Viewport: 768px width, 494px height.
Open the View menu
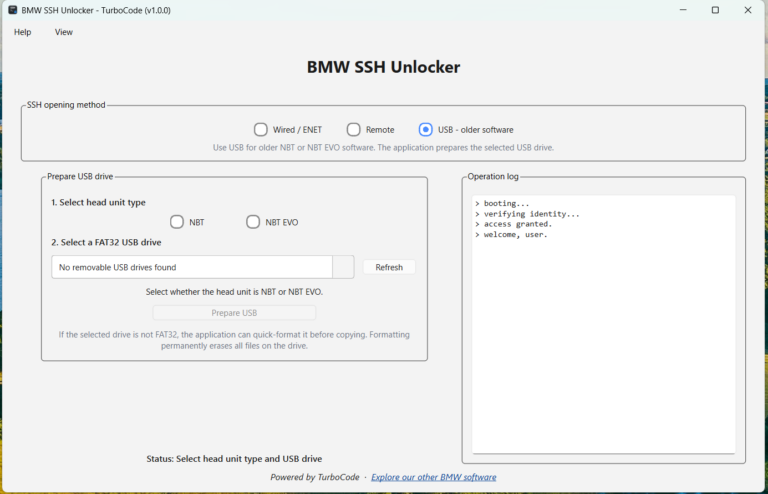coord(64,32)
